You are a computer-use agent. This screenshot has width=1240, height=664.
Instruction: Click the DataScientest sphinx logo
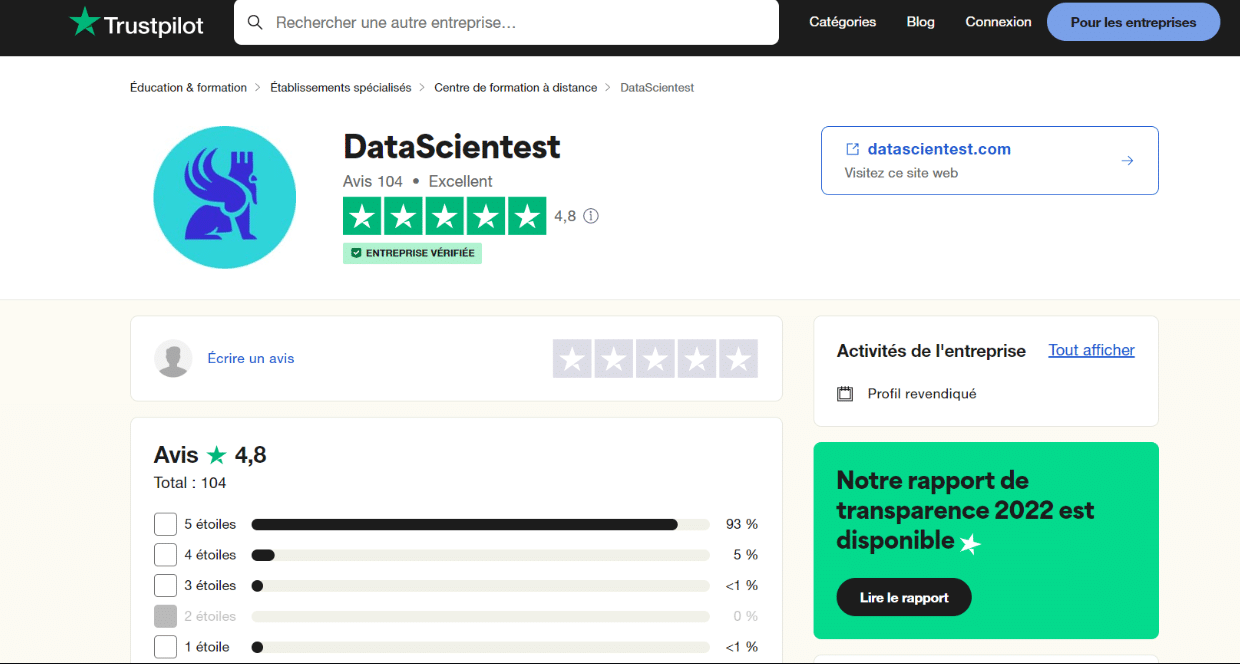[224, 197]
